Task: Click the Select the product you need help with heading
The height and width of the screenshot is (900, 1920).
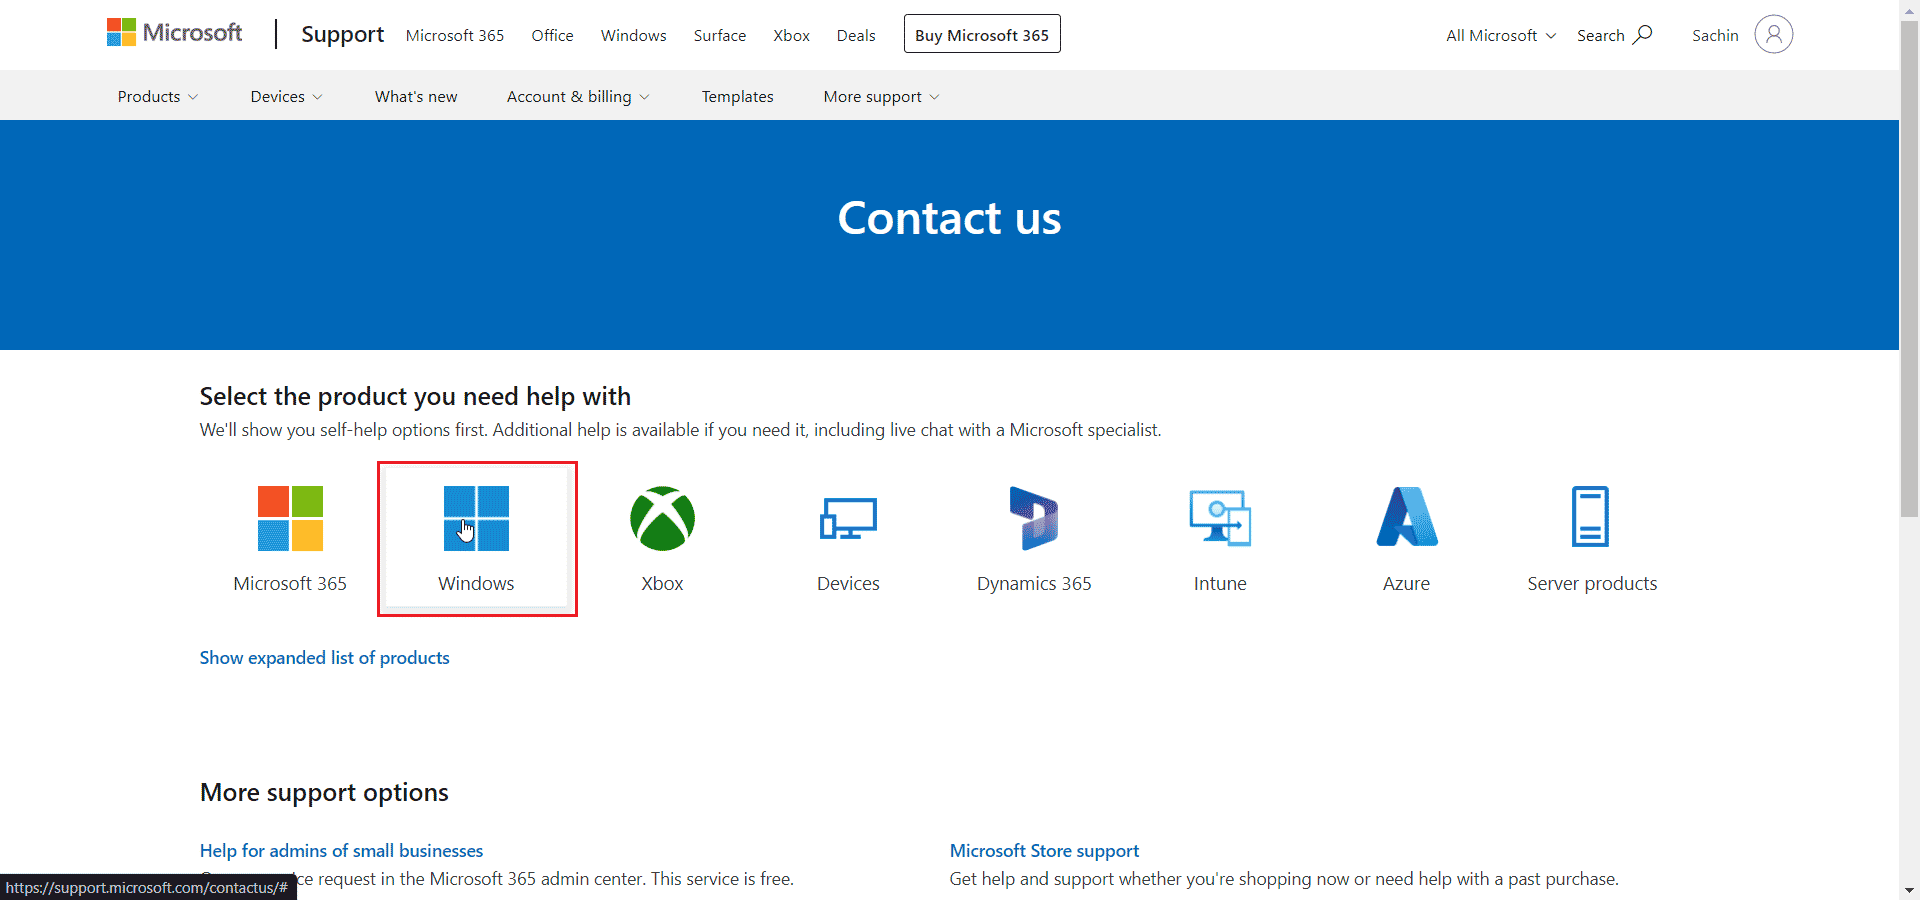Action: coord(415,396)
